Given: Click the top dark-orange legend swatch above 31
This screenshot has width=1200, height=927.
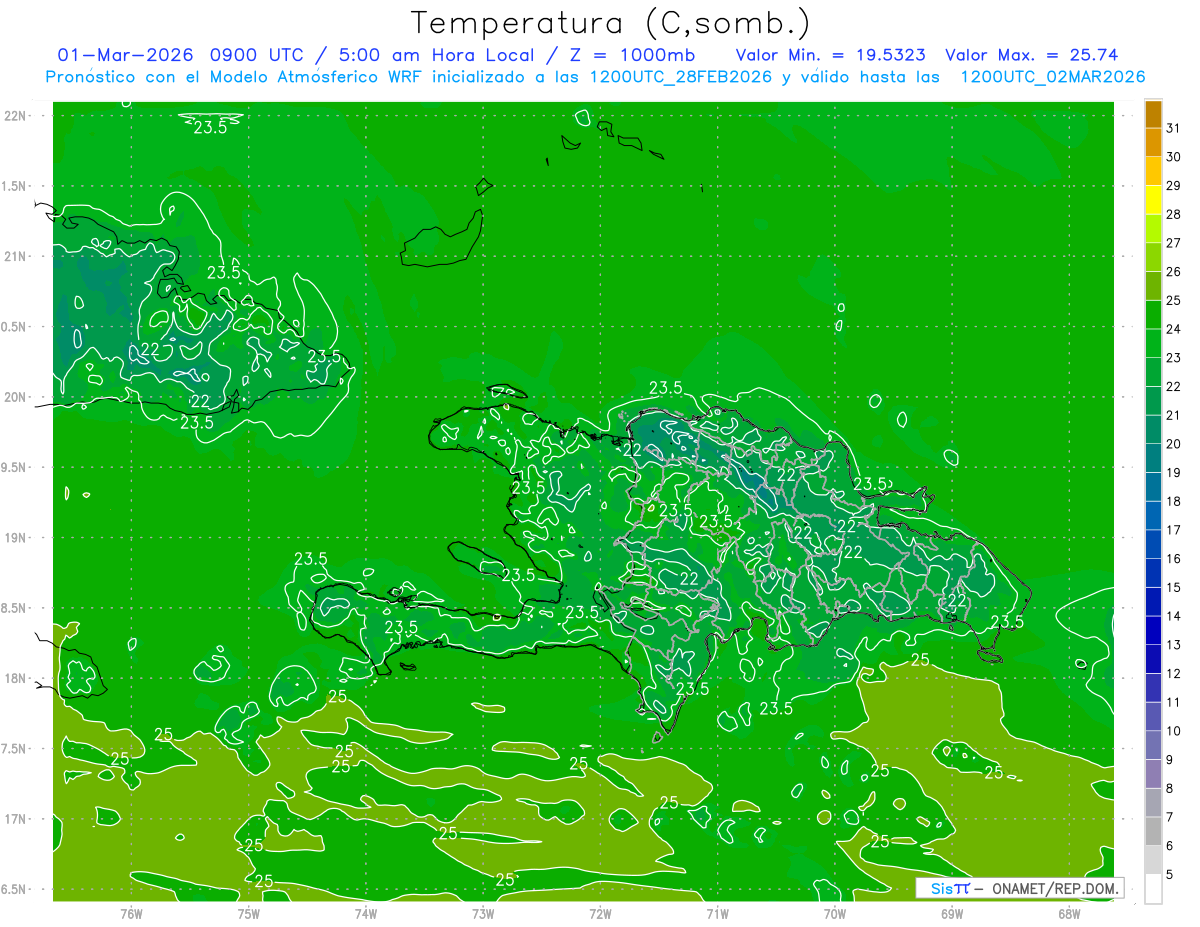Looking at the screenshot, I should point(1153,115).
